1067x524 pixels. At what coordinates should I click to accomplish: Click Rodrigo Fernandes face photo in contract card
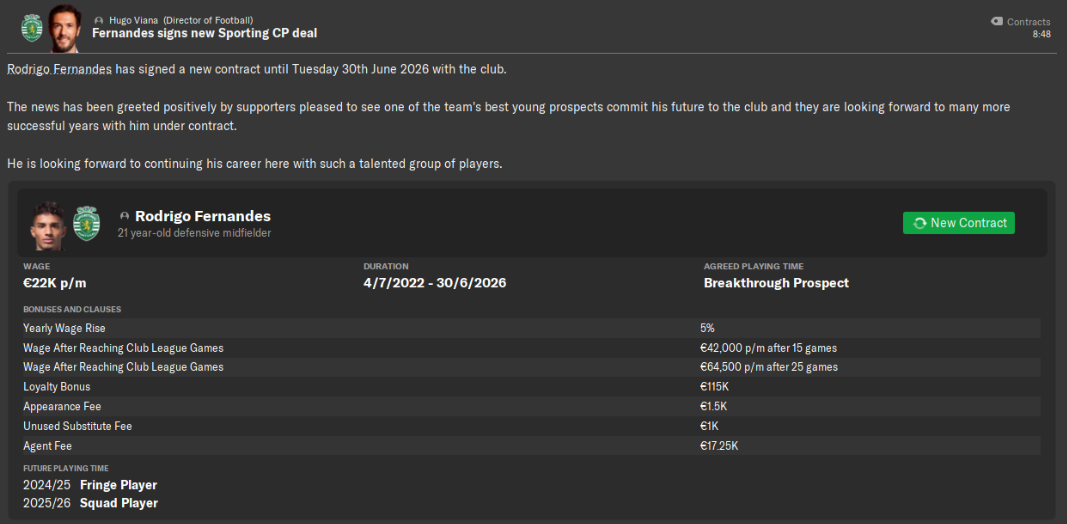point(48,225)
